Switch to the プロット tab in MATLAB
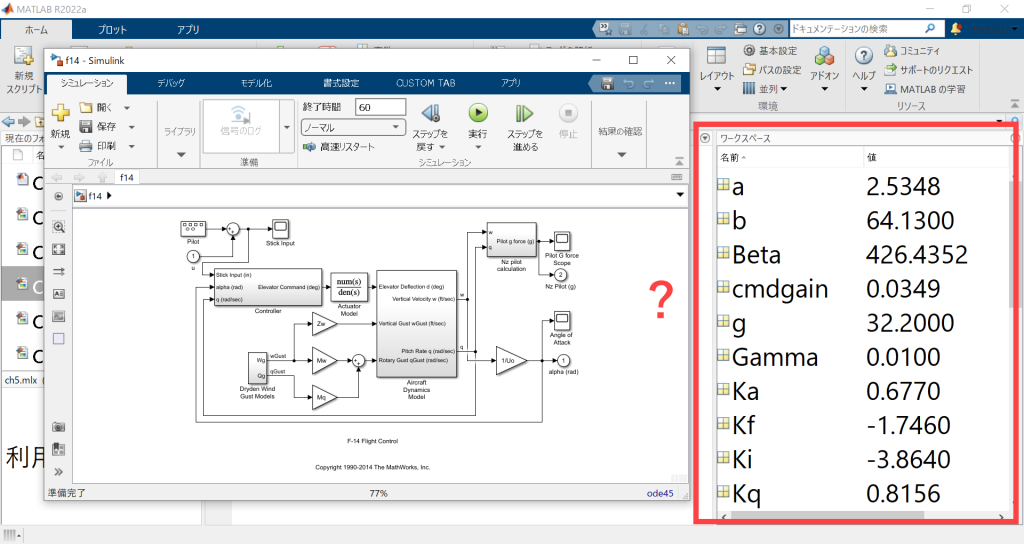The height and width of the screenshot is (544, 1024). click(x=112, y=30)
